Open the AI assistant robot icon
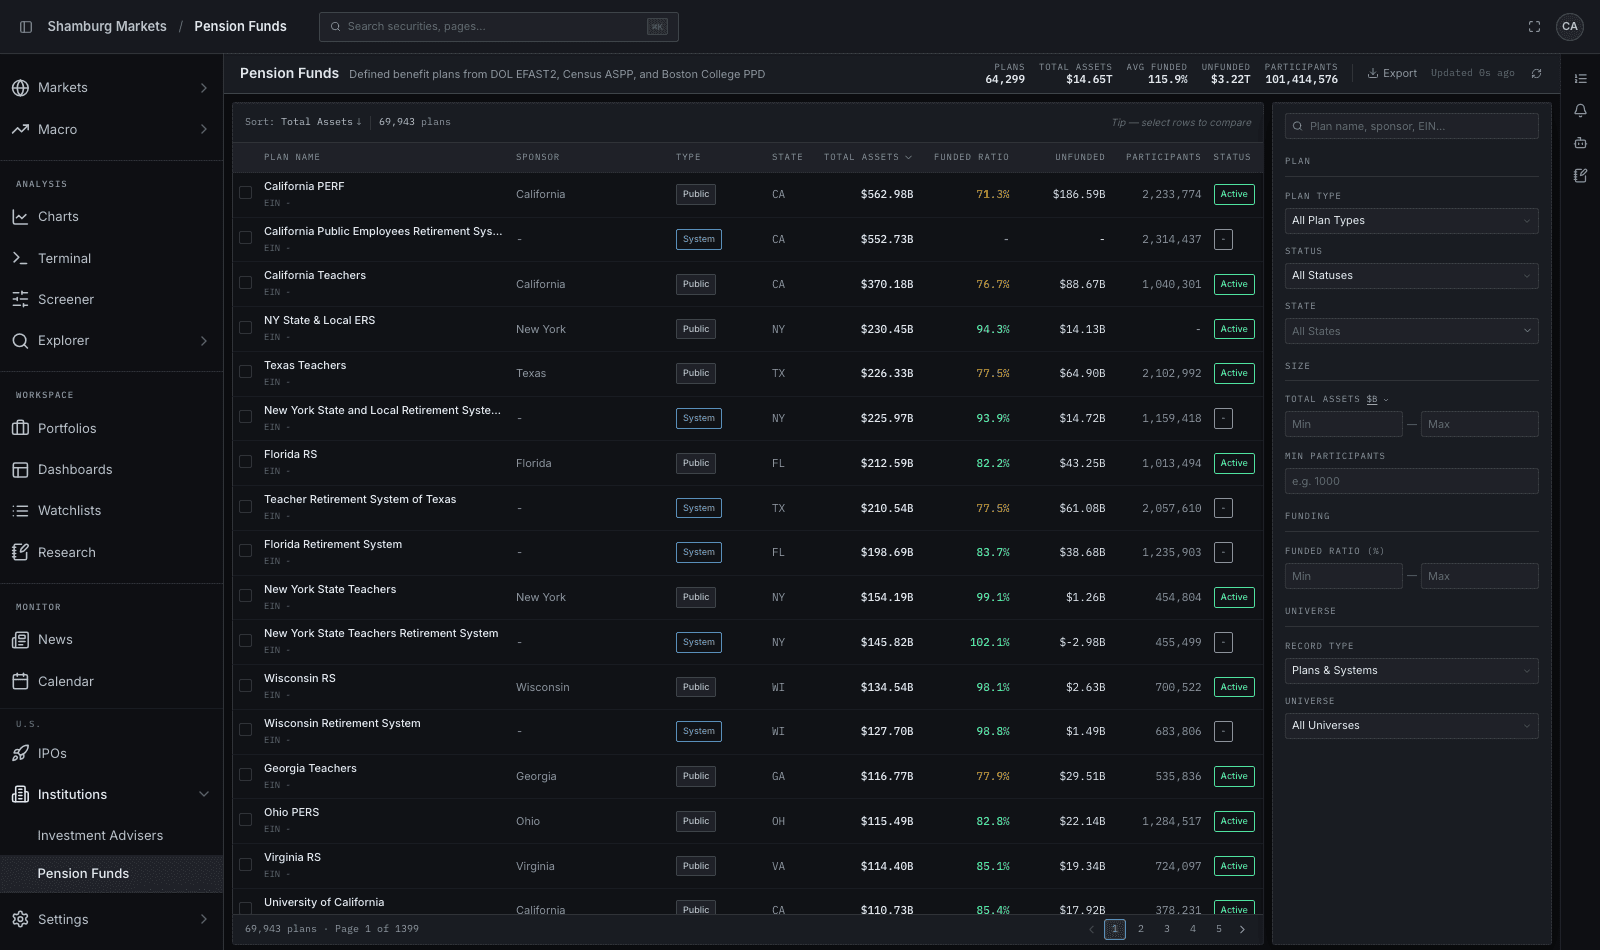 tap(1581, 143)
